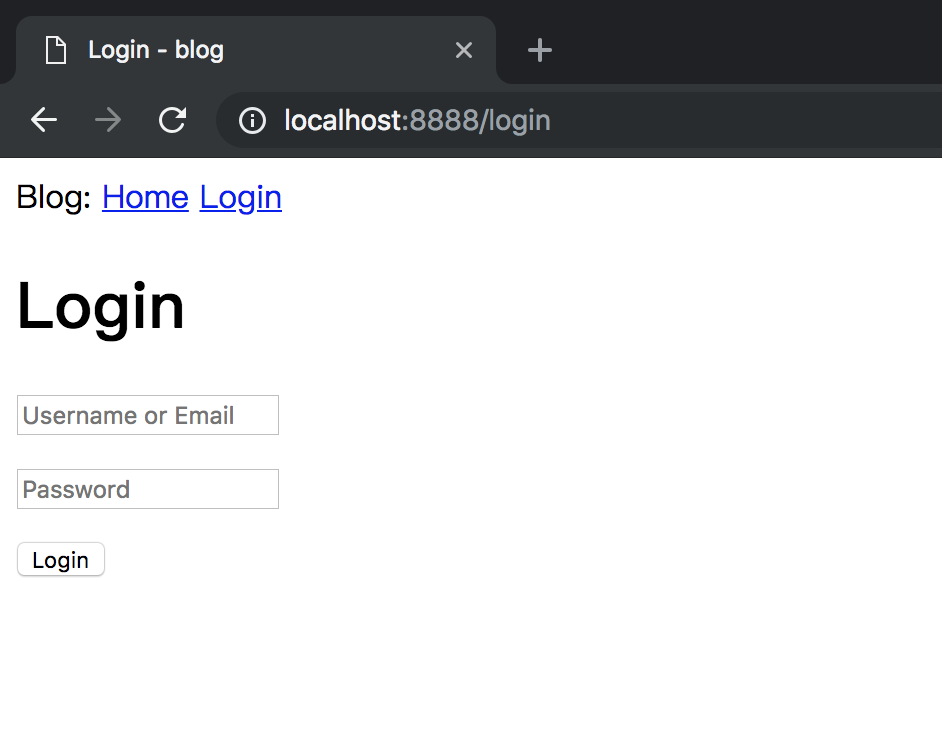View site information for localhost
The height and width of the screenshot is (744, 942).
(x=252, y=121)
